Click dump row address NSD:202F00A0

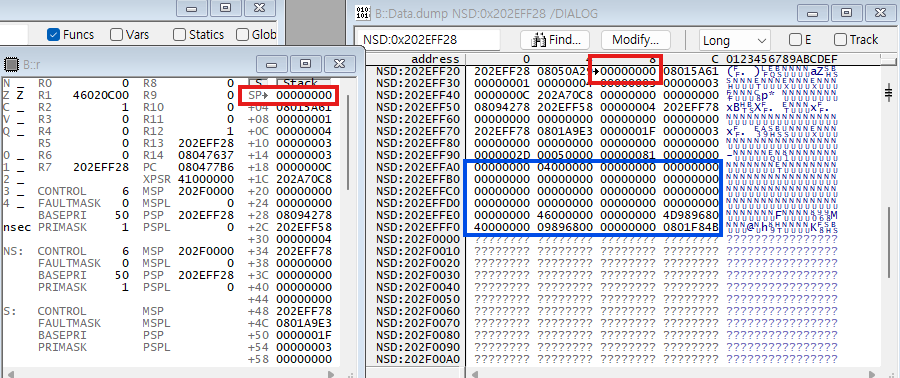418,359
